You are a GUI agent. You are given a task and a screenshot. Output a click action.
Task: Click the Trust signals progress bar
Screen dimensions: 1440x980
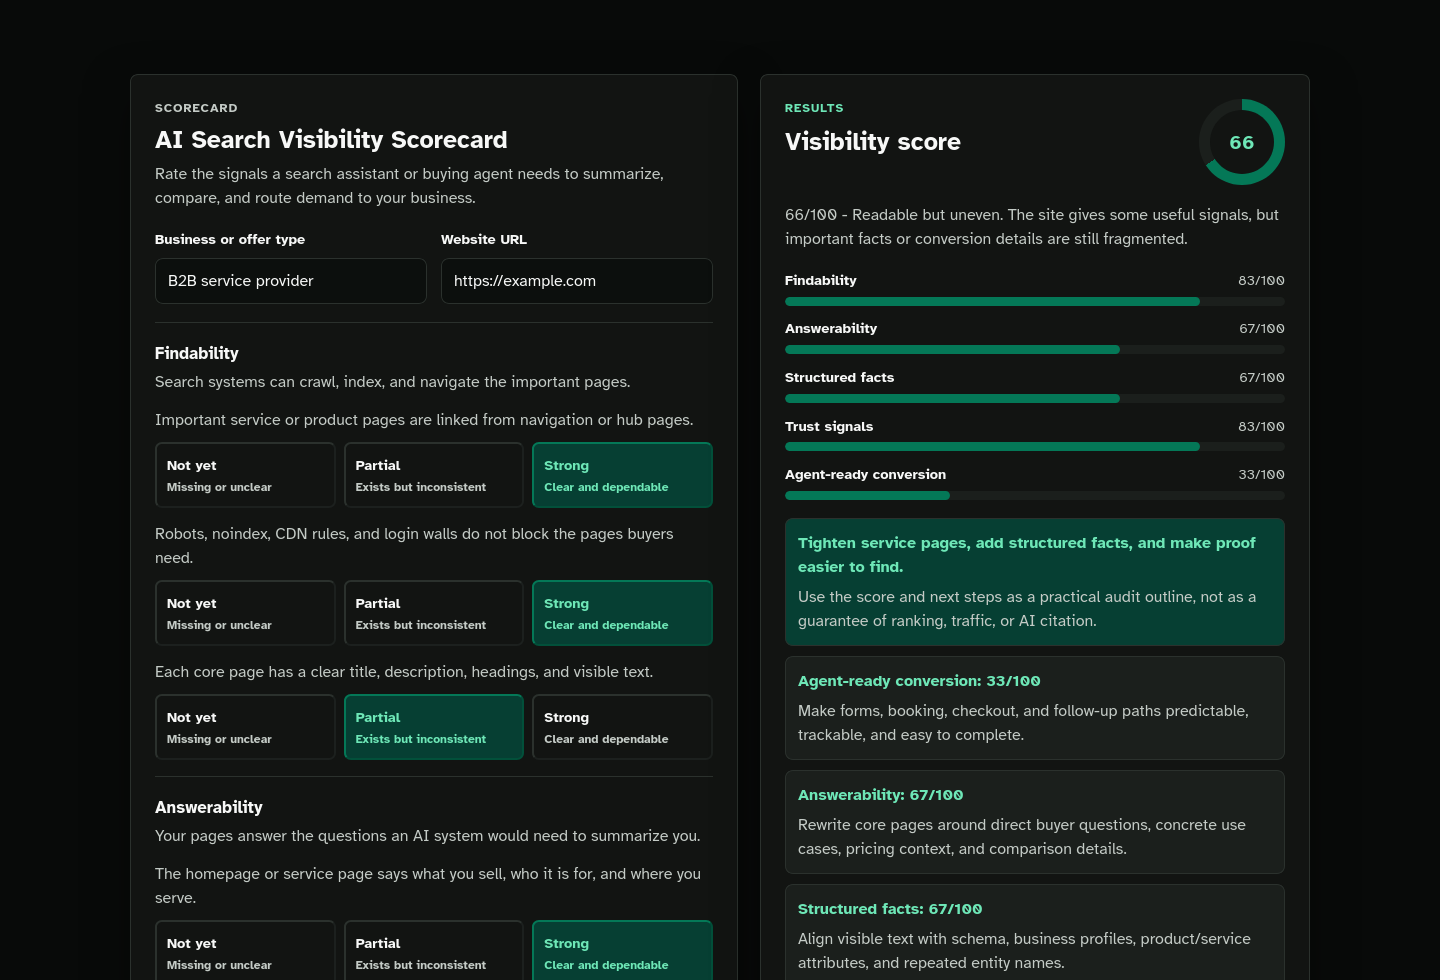coord(1035,447)
